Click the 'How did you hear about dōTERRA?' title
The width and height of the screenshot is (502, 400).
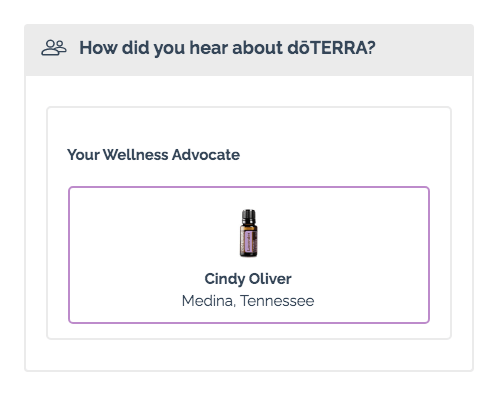tap(227, 48)
